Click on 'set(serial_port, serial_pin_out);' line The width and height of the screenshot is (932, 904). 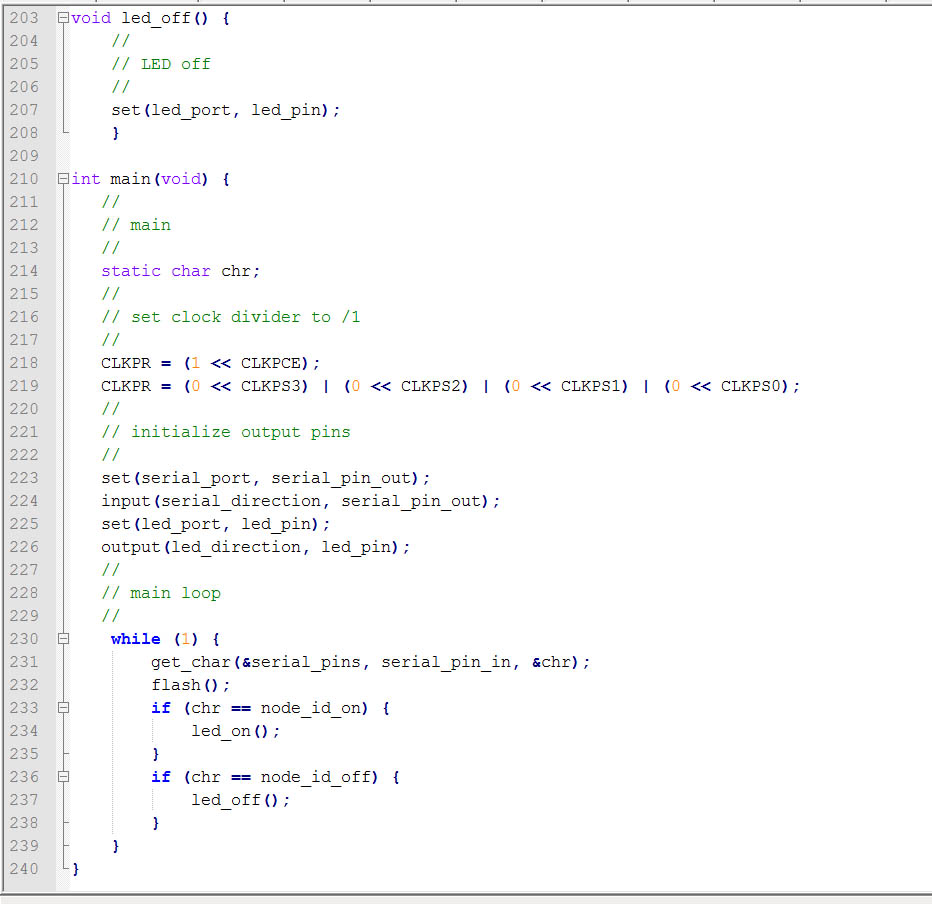pos(266,478)
